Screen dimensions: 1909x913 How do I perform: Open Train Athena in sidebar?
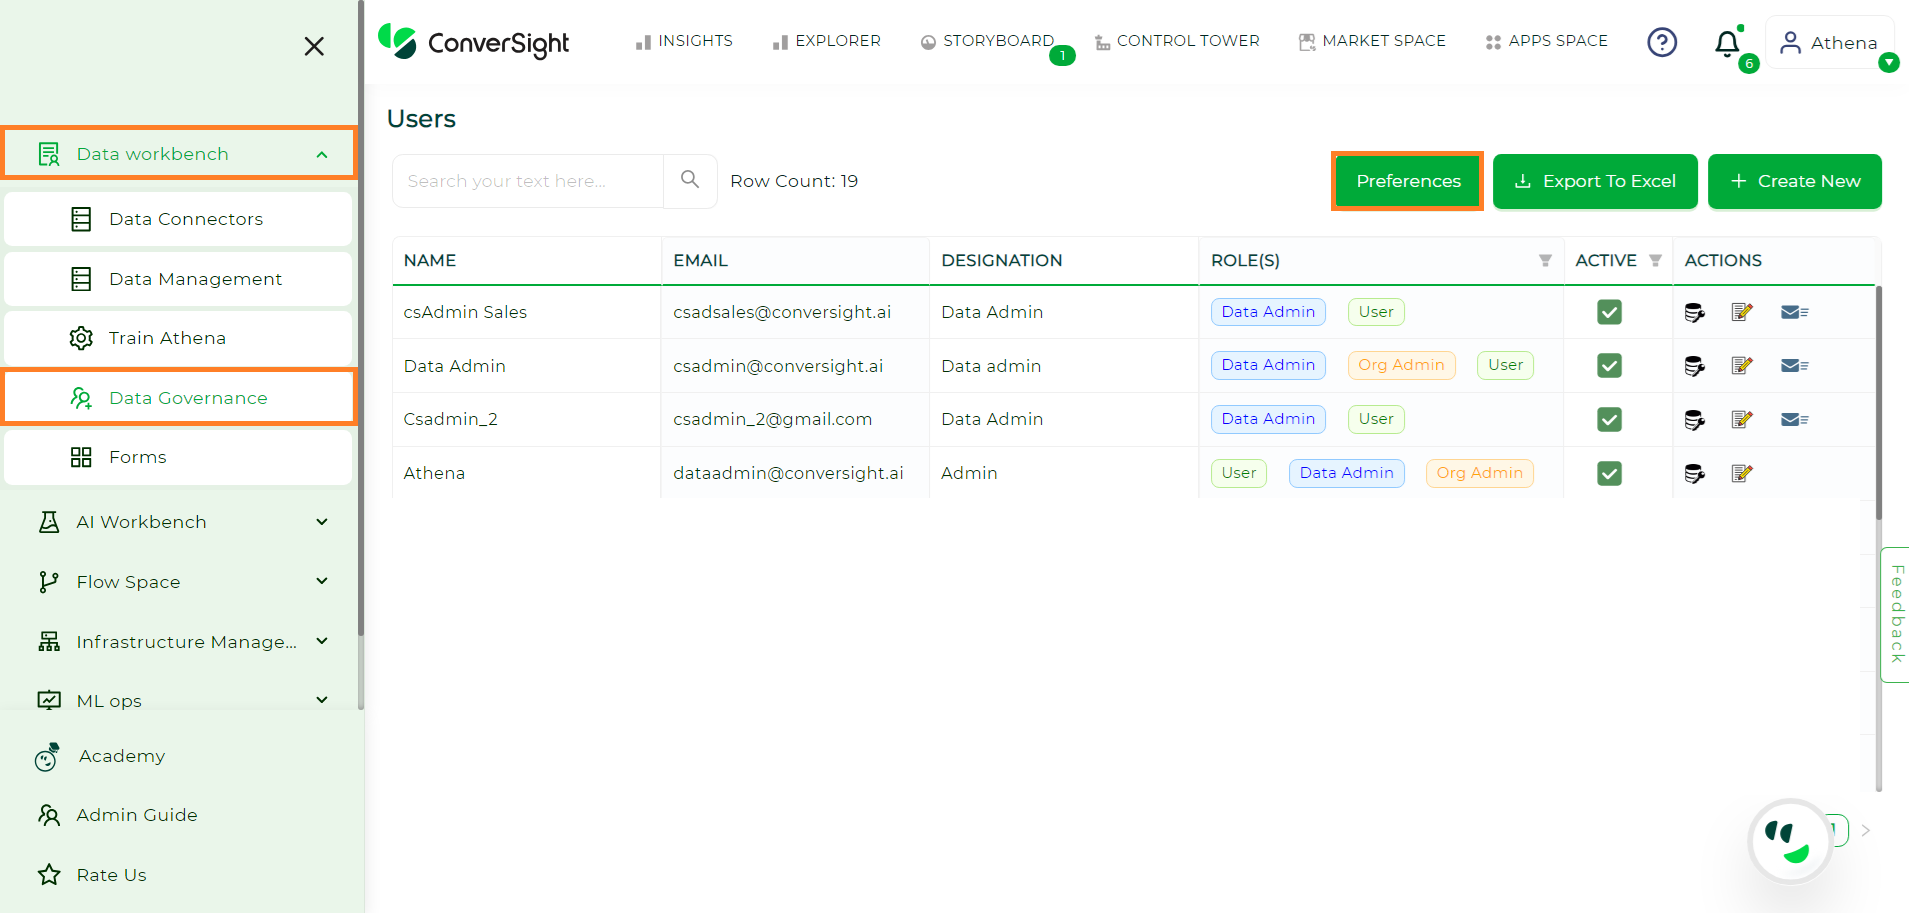tap(178, 338)
